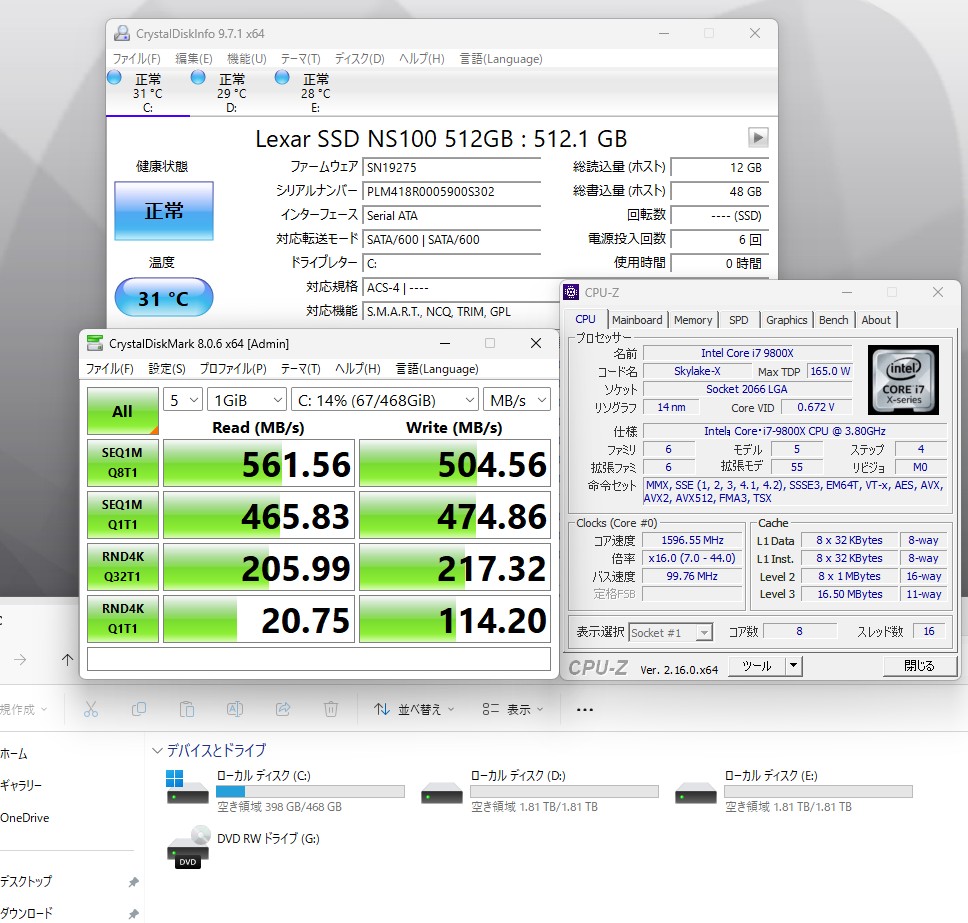Open 言語(Language) menu in CrystalDiskMark
The height and width of the screenshot is (923, 968).
click(x=437, y=369)
